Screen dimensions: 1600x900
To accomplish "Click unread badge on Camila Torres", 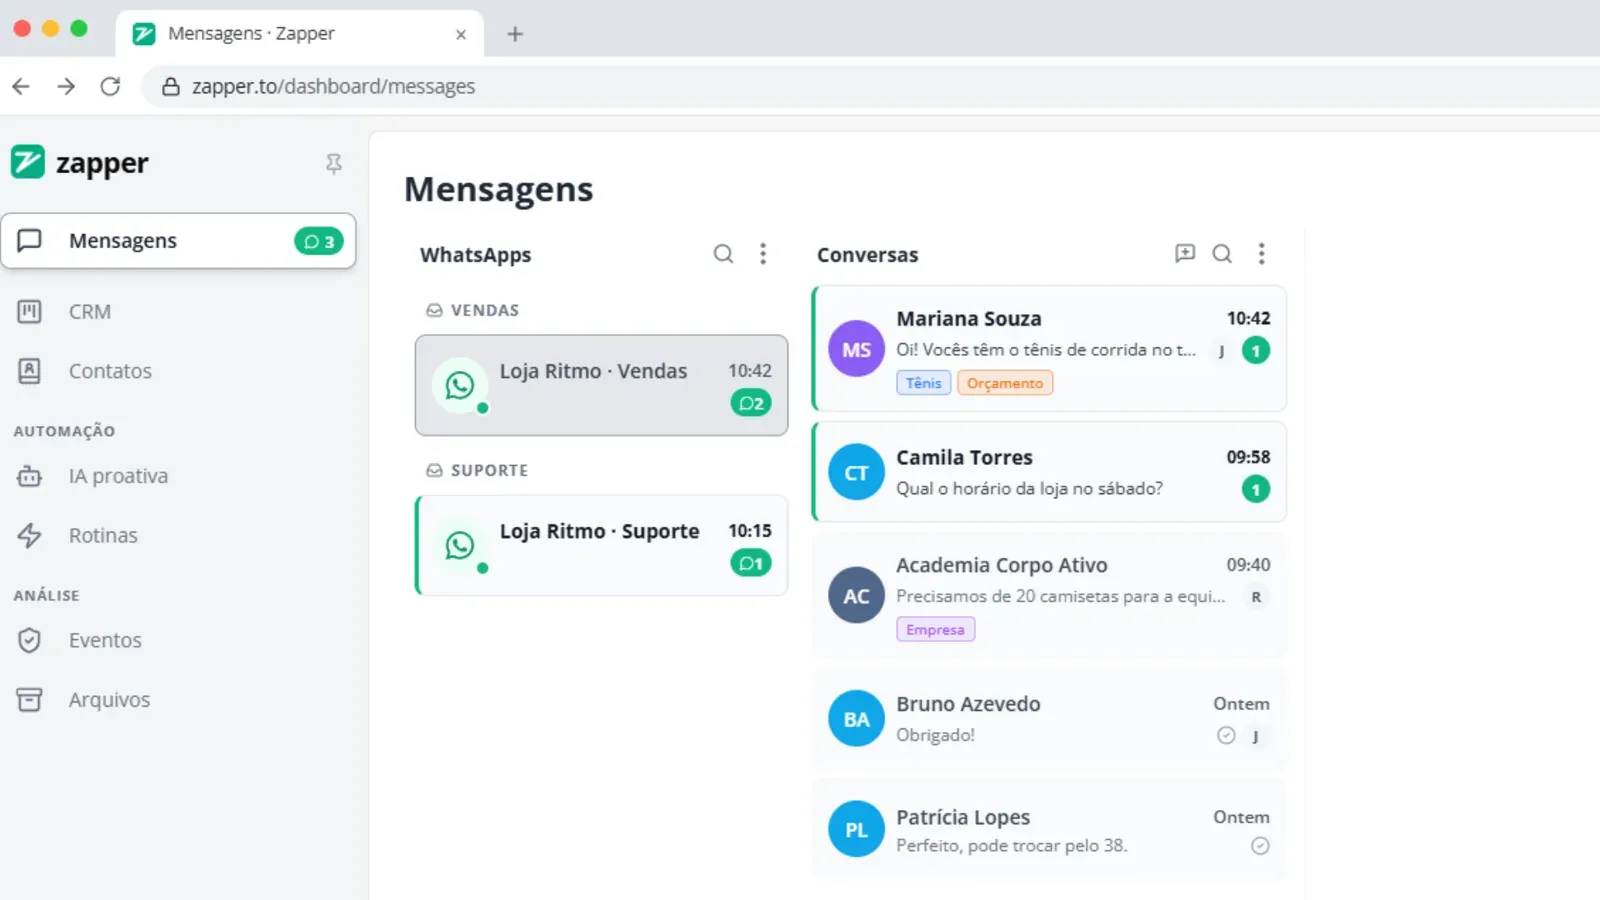I will click(x=1256, y=489).
